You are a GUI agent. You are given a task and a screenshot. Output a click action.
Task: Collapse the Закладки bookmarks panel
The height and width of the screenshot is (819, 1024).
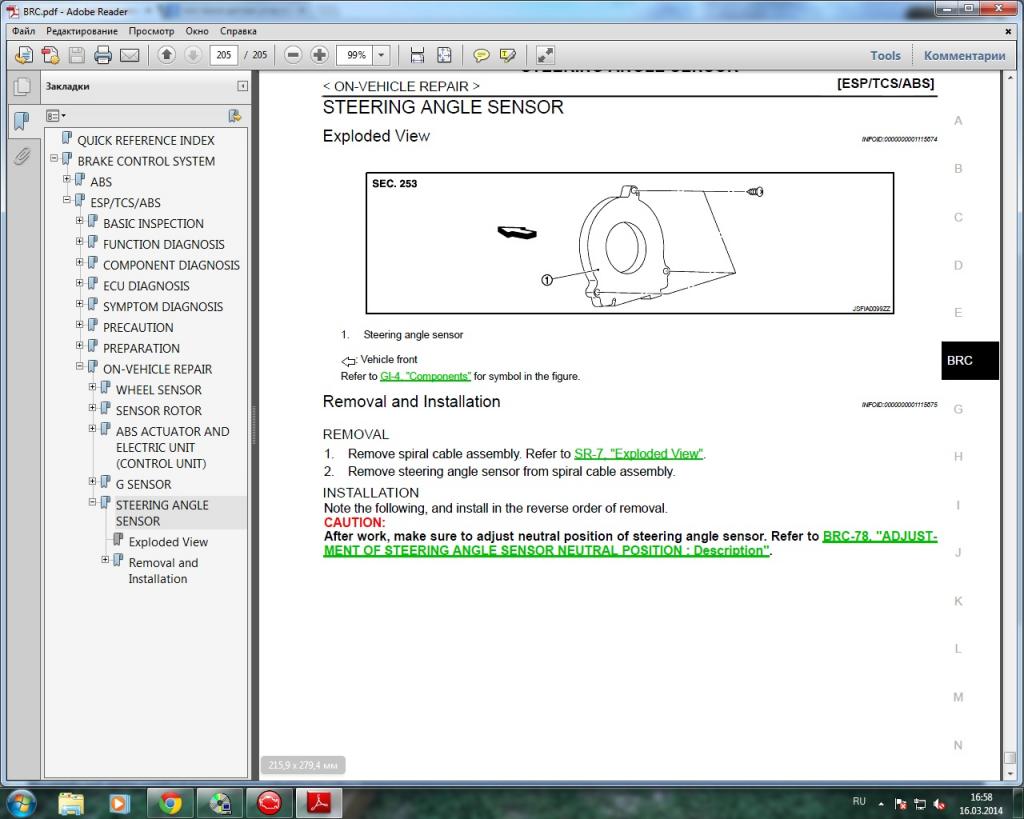(242, 87)
